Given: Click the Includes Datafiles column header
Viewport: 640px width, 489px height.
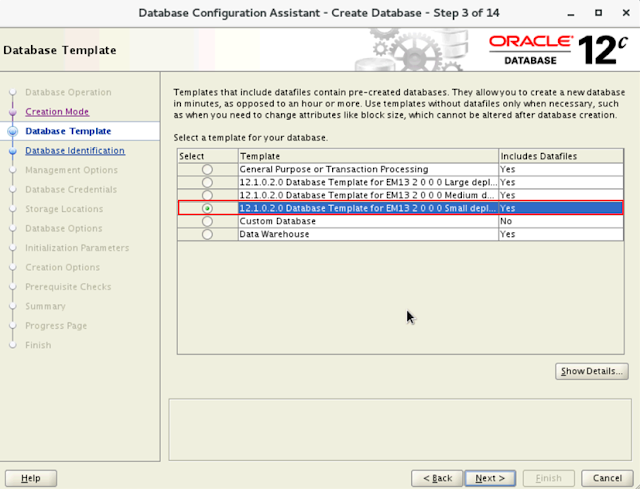Looking at the screenshot, I should [x=561, y=156].
